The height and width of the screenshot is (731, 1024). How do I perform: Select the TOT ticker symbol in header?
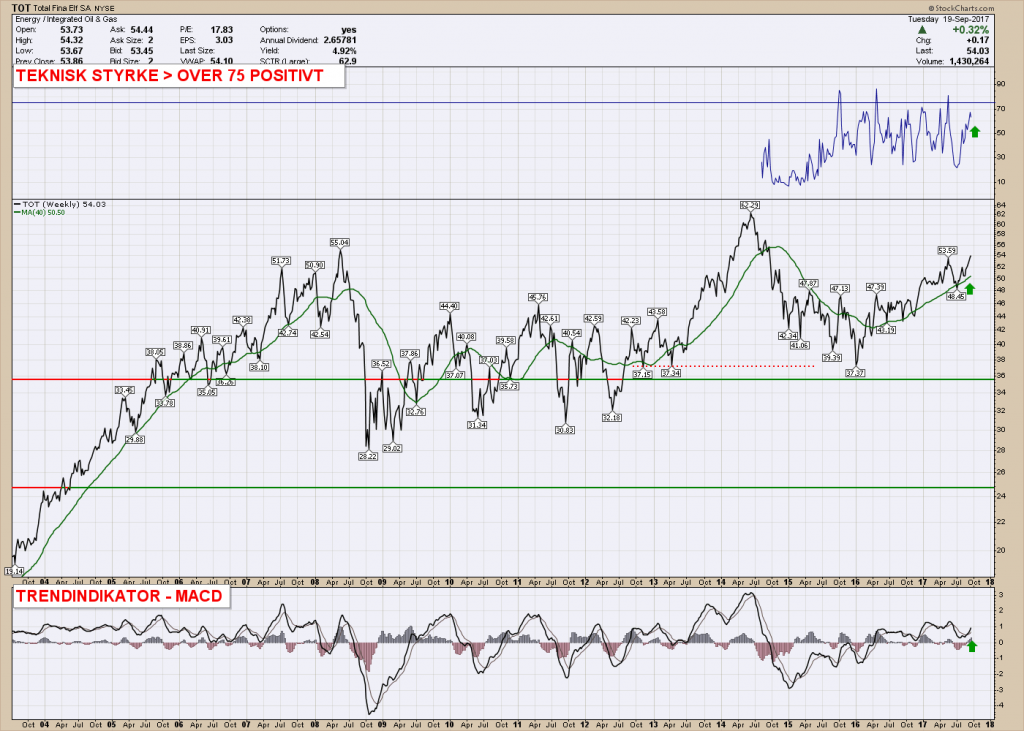pyautogui.click(x=22, y=8)
